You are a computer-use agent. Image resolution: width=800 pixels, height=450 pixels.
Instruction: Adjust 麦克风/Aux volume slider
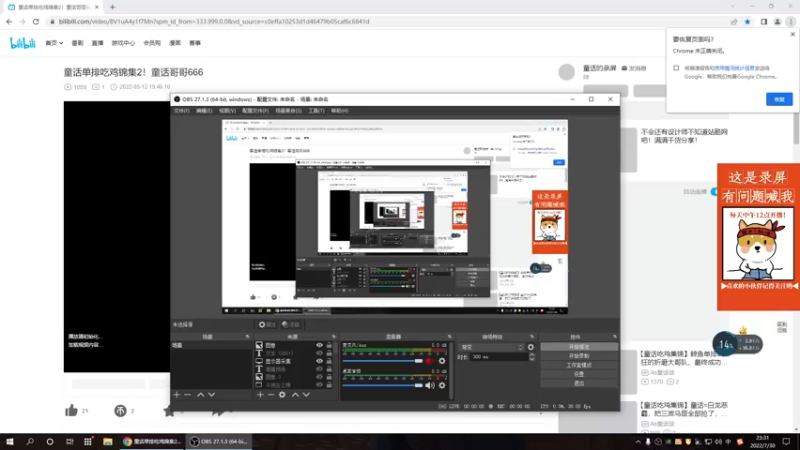tap(383, 361)
